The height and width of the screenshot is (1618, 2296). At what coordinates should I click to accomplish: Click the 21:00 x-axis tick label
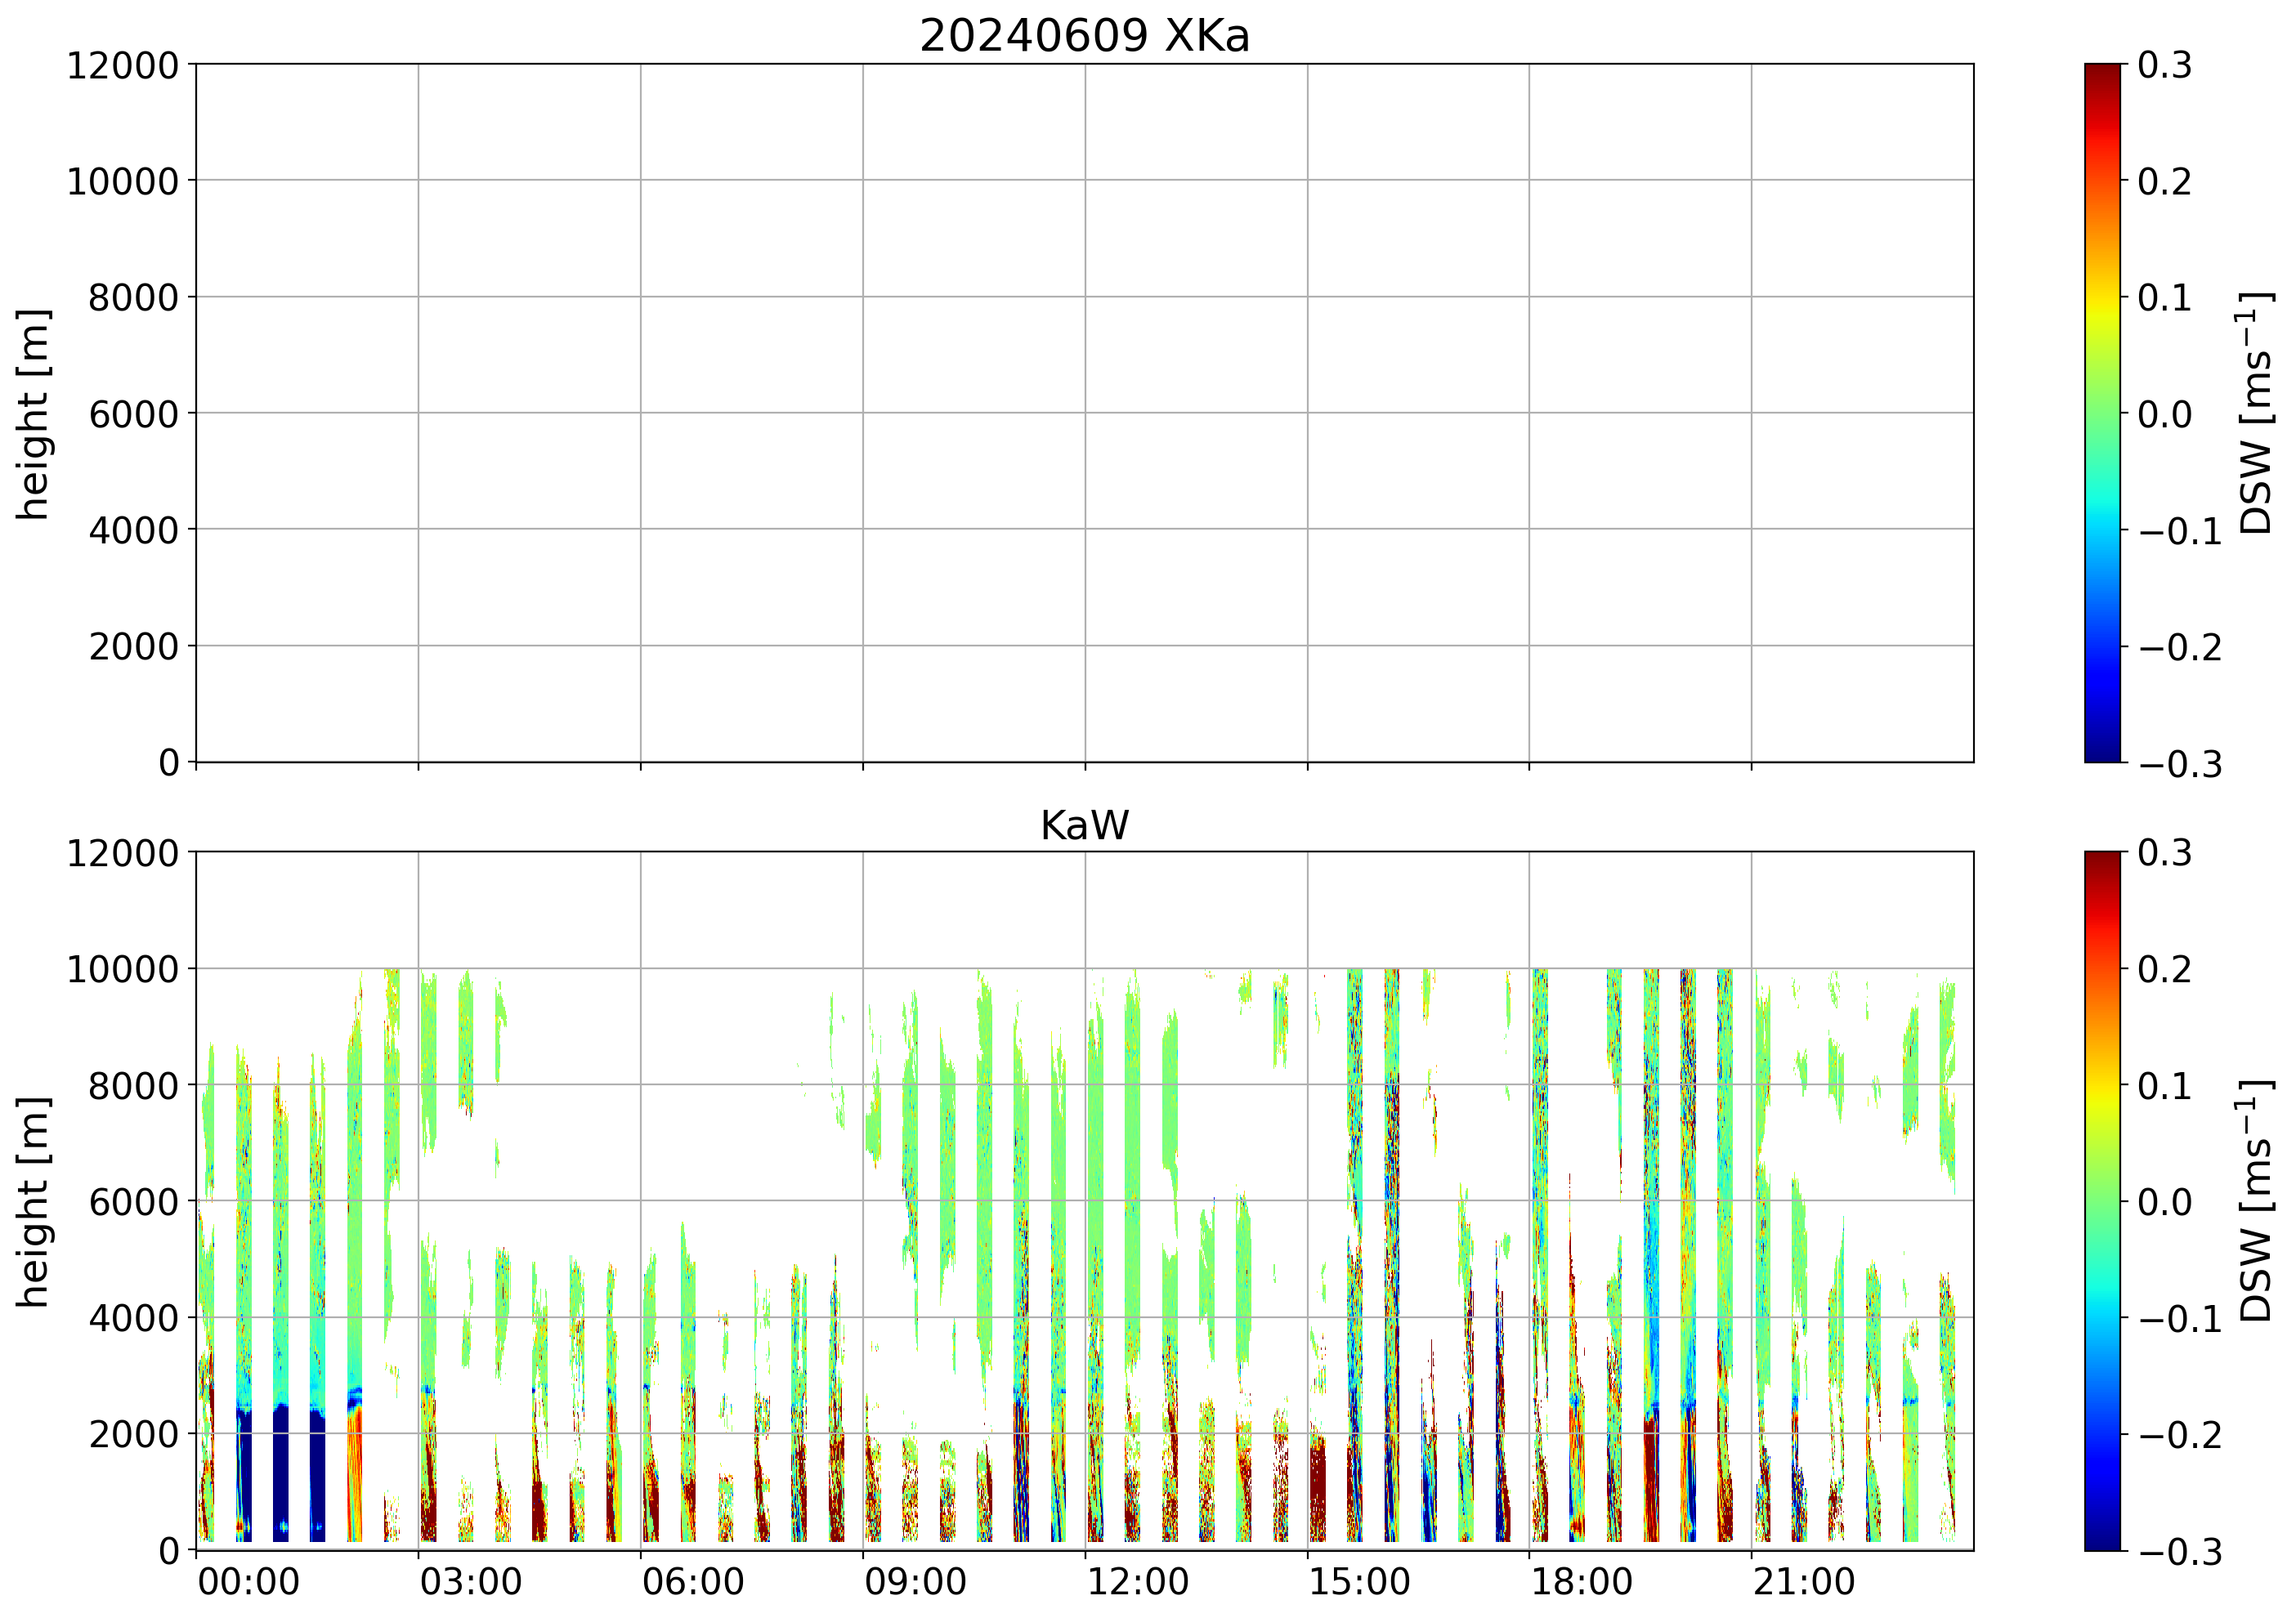pos(1803,1583)
